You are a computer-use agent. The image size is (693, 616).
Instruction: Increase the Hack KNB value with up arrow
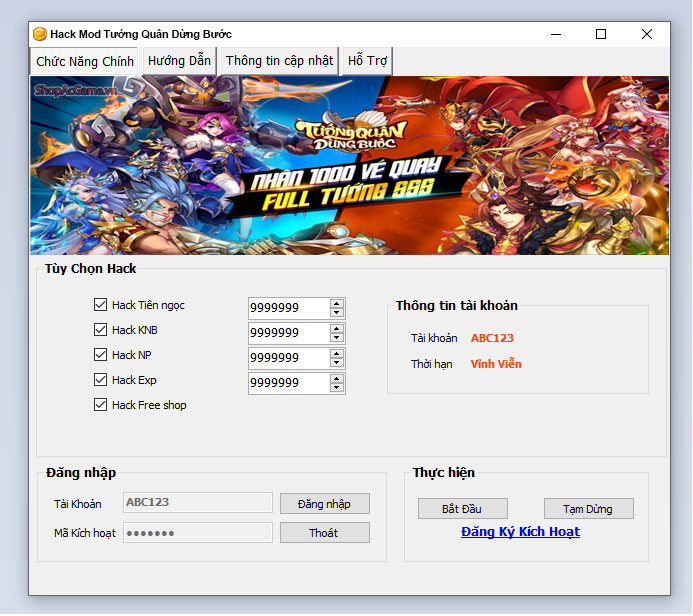[337, 329]
